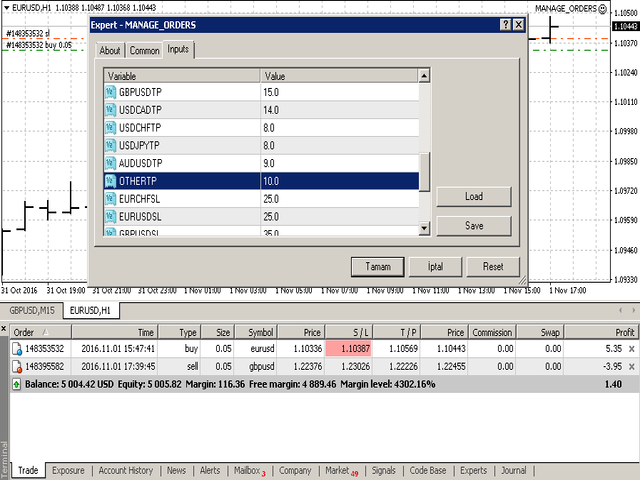Select the EURUSD,H1 chart tab
The height and width of the screenshot is (480, 640).
pos(90,311)
